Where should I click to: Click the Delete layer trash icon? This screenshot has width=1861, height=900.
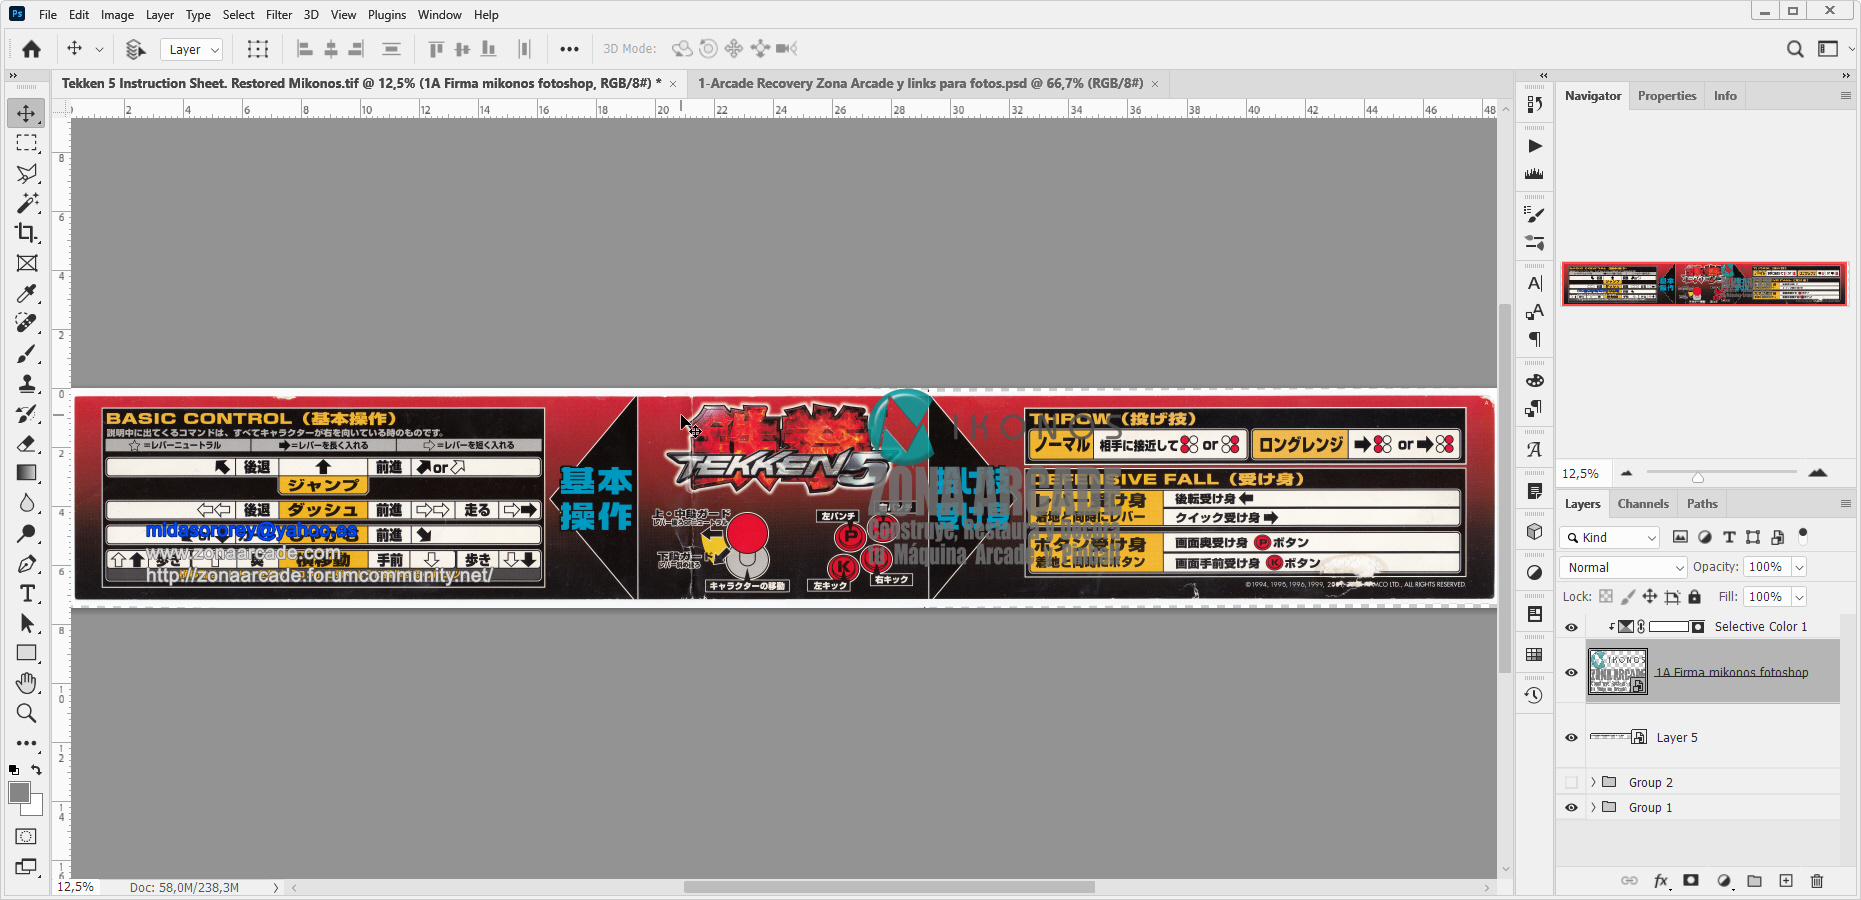point(1817,881)
